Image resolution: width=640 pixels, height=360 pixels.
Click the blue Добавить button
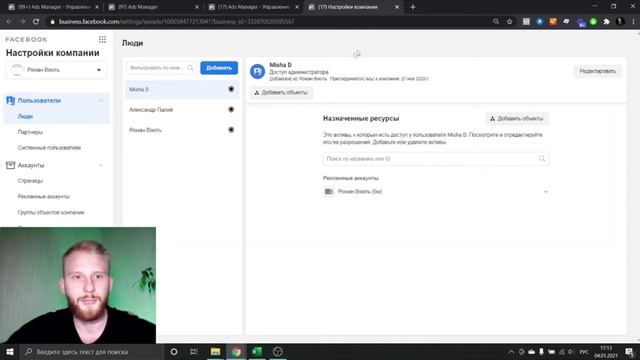point(219,68)
